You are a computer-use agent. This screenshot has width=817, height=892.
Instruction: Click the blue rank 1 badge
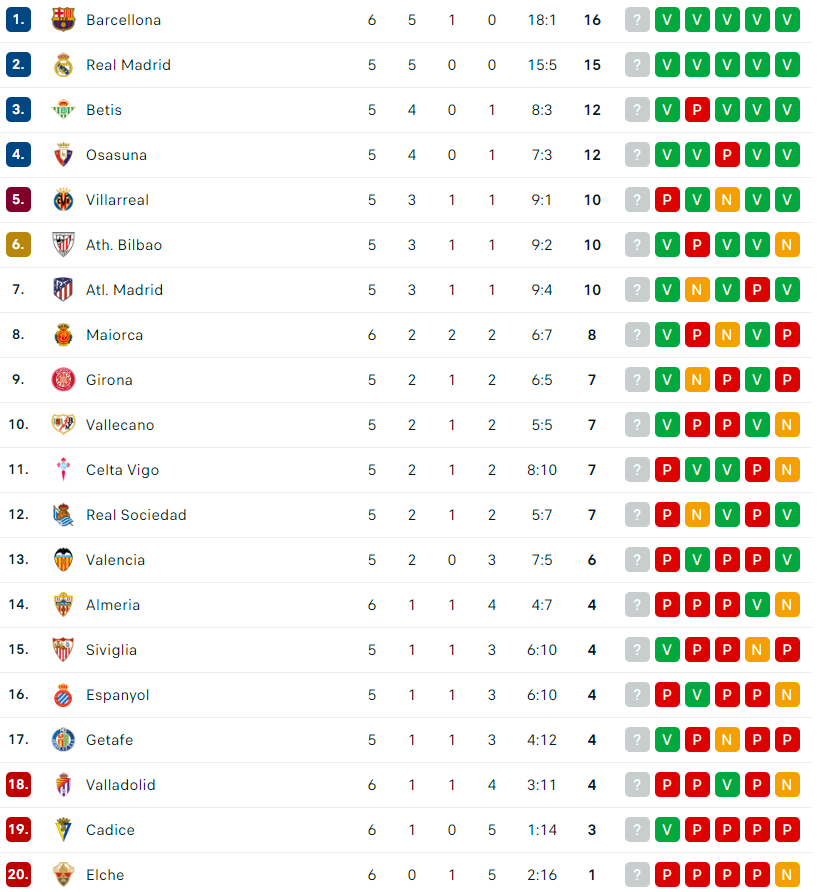tap(18, 20)
